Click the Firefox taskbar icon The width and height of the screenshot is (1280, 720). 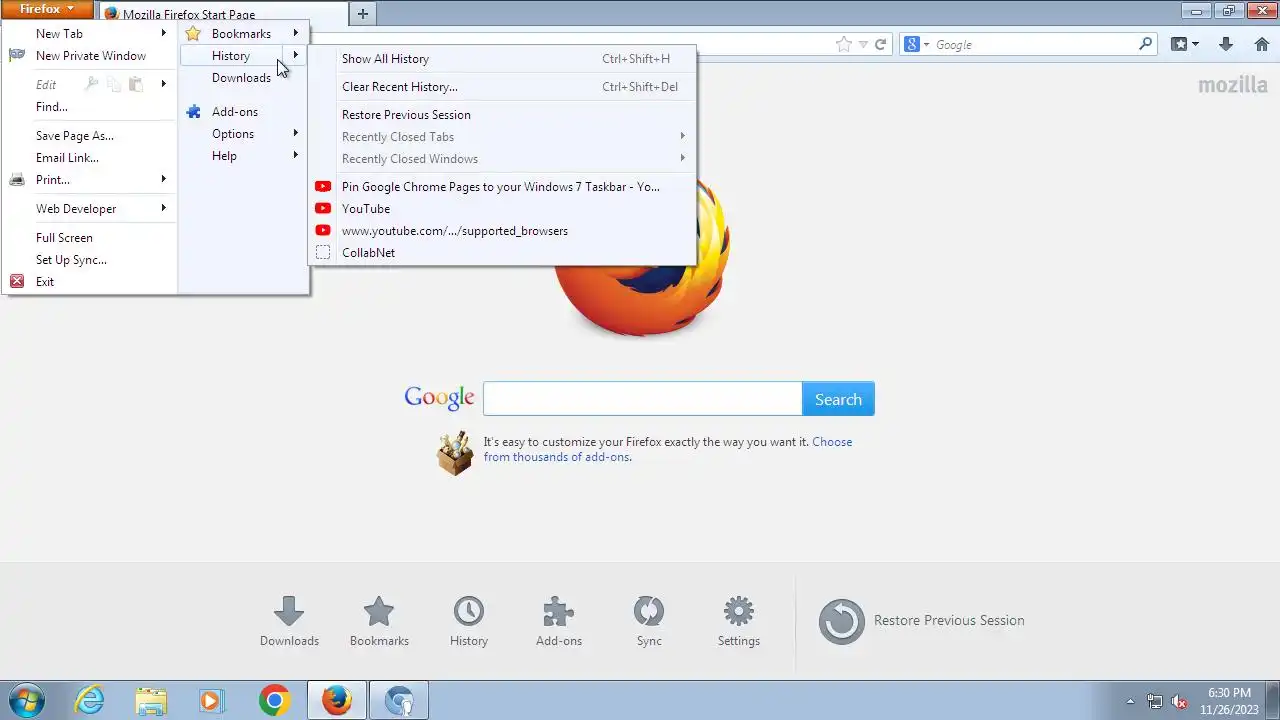tap(336, 700)
